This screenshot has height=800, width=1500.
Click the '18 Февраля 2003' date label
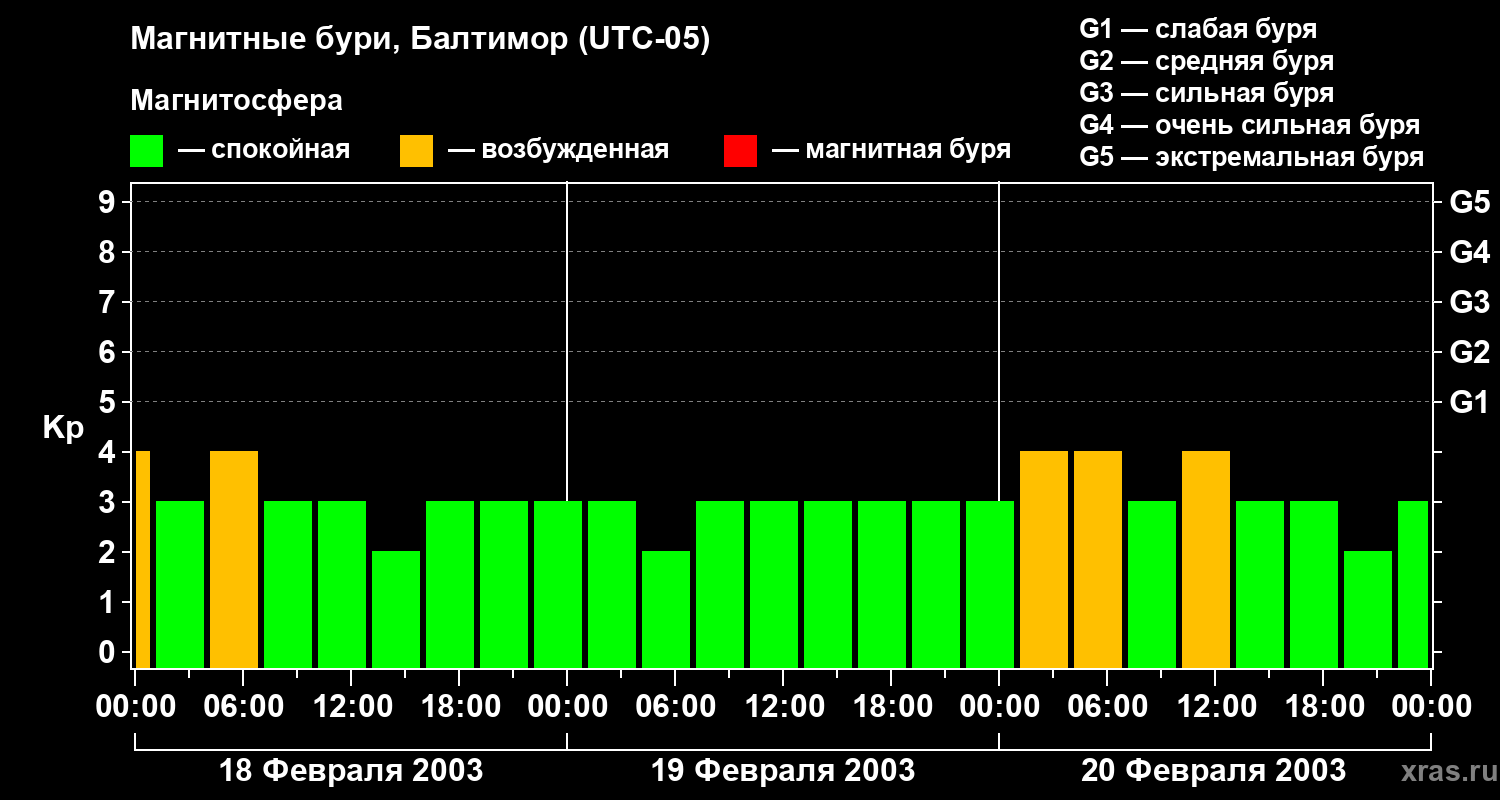click(350, 771)
